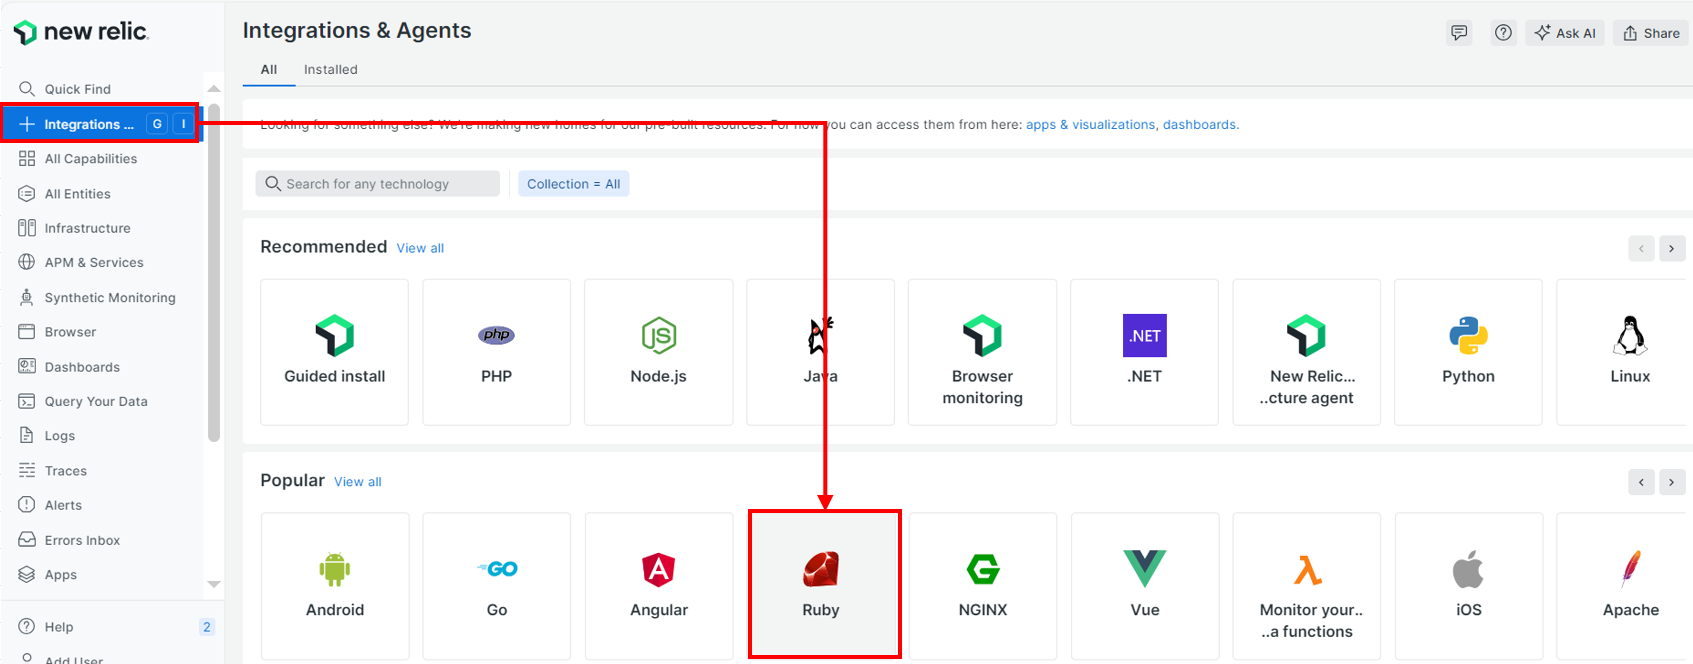Select Integrations & Agents sidebar item
Viewport: 1693px width, 664px height.
(100, 124)
